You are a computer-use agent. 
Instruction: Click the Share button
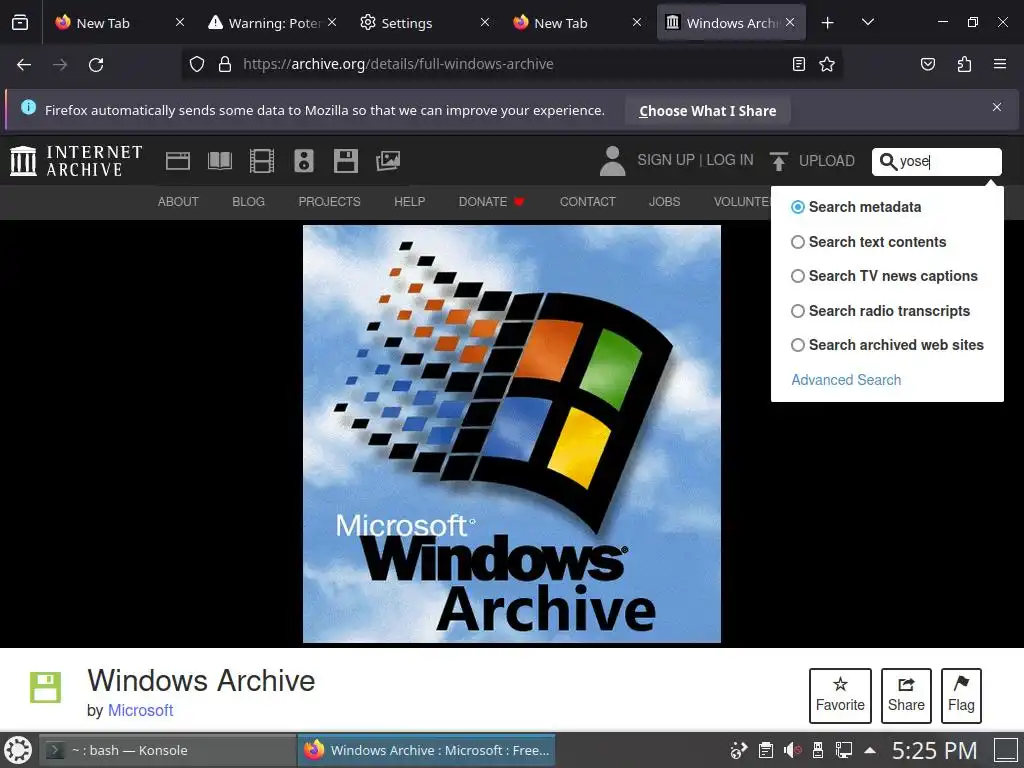point(906,696)
